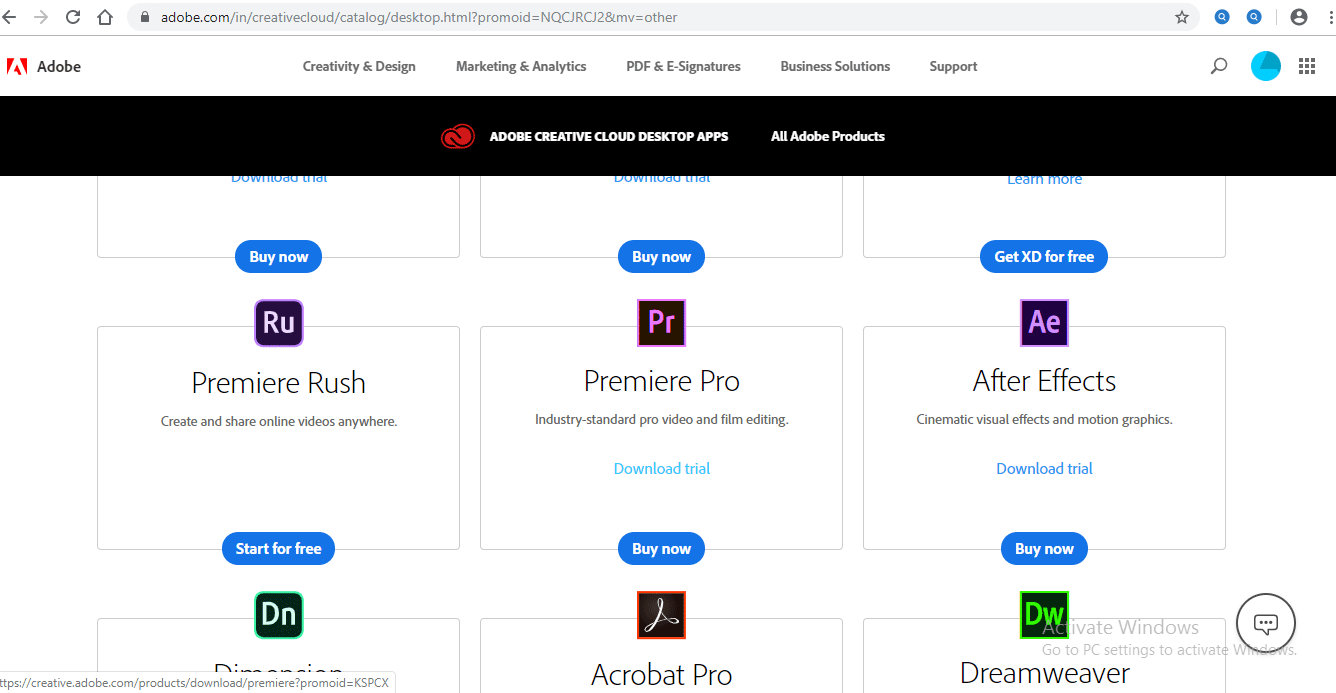The image size is (1336, 693).
Task: Select All Adobe Products tab
Action: [x=828, y=136]
